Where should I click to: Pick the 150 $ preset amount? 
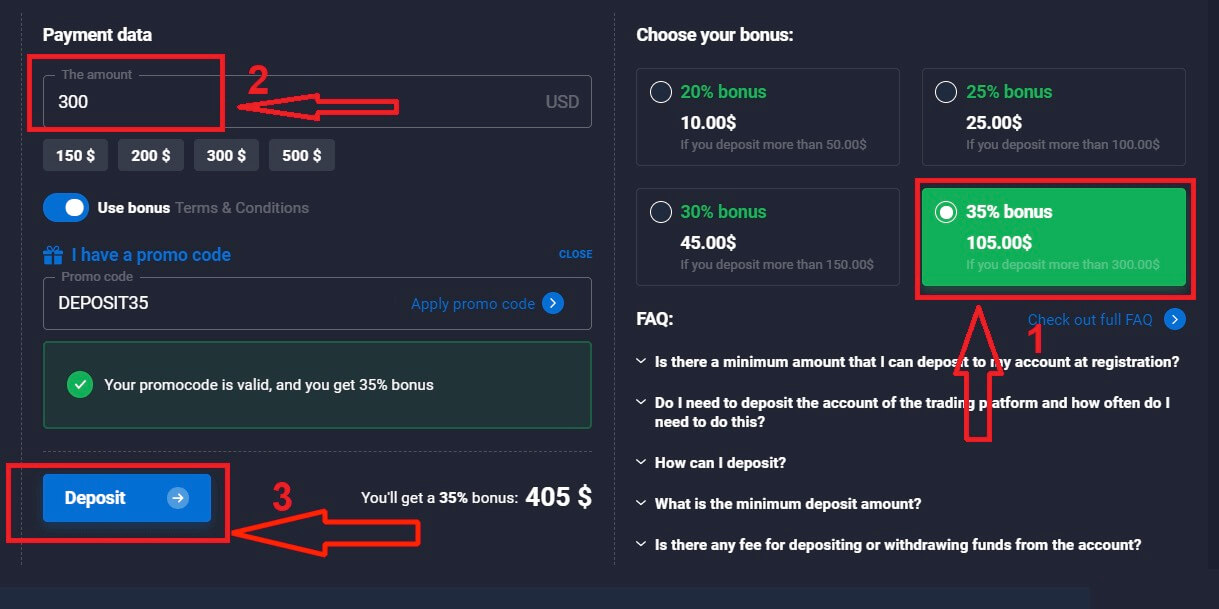point(76,155)
